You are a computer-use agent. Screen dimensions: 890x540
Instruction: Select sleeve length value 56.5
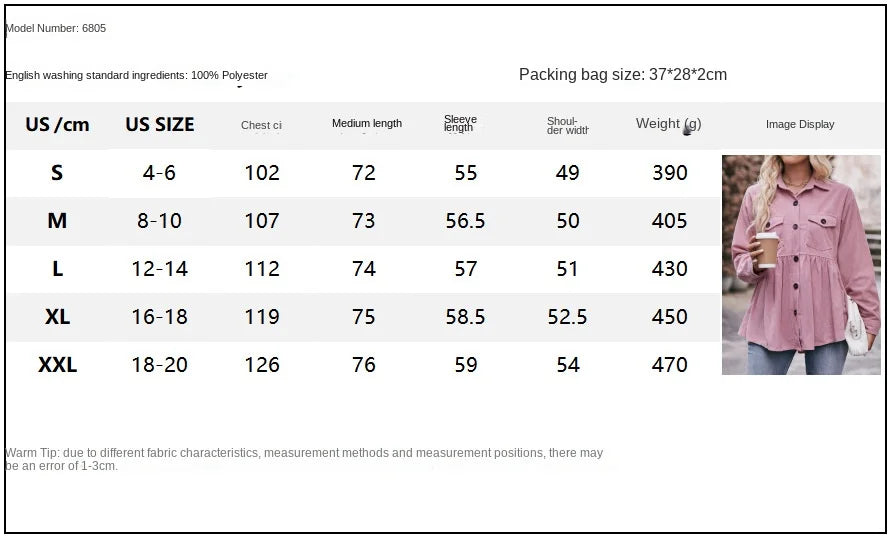(465, 221)
